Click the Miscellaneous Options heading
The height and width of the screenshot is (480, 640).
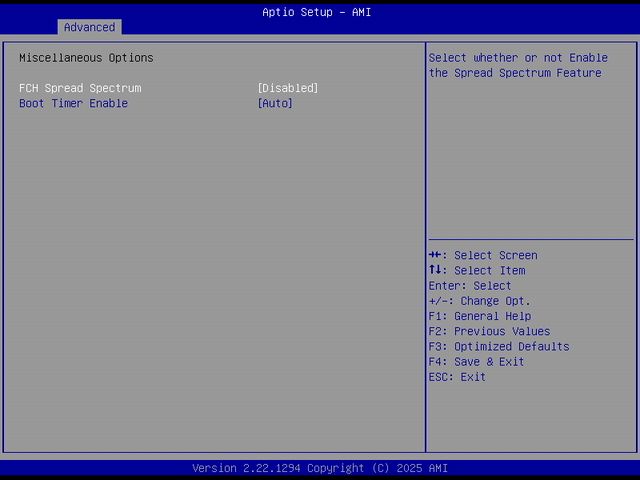86,58
